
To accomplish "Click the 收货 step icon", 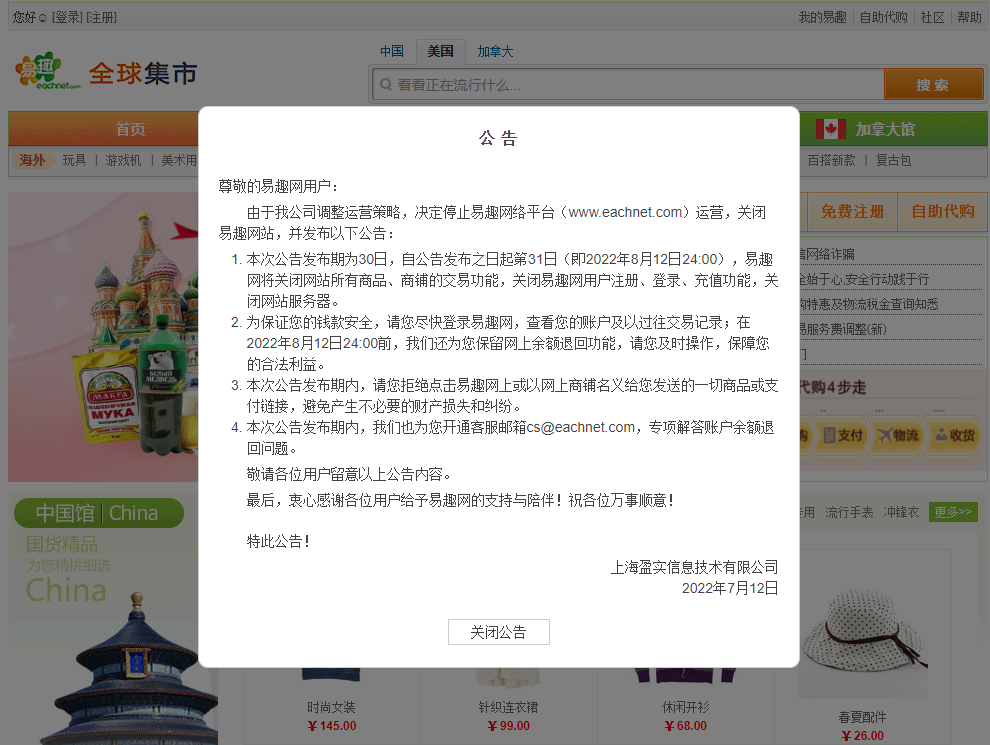I will [x=955, y=435].
